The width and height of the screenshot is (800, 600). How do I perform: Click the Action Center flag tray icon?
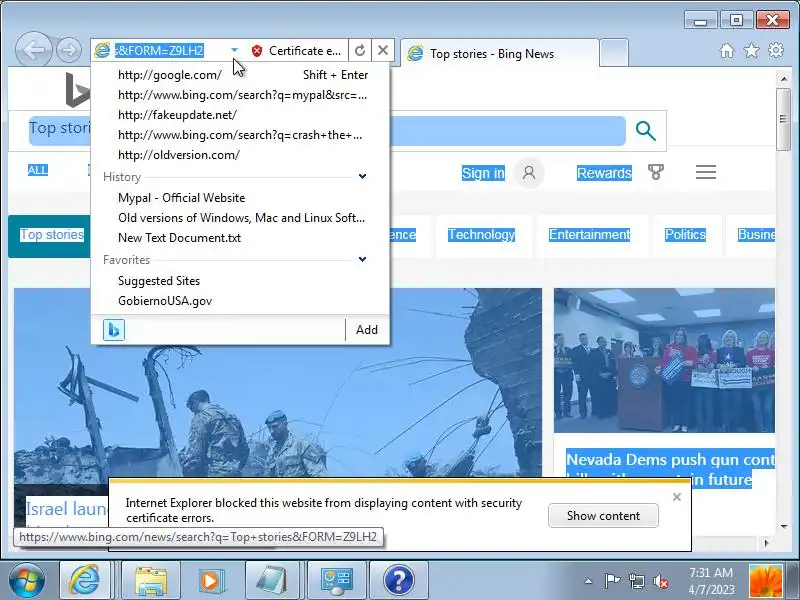(x=612, y=581)
